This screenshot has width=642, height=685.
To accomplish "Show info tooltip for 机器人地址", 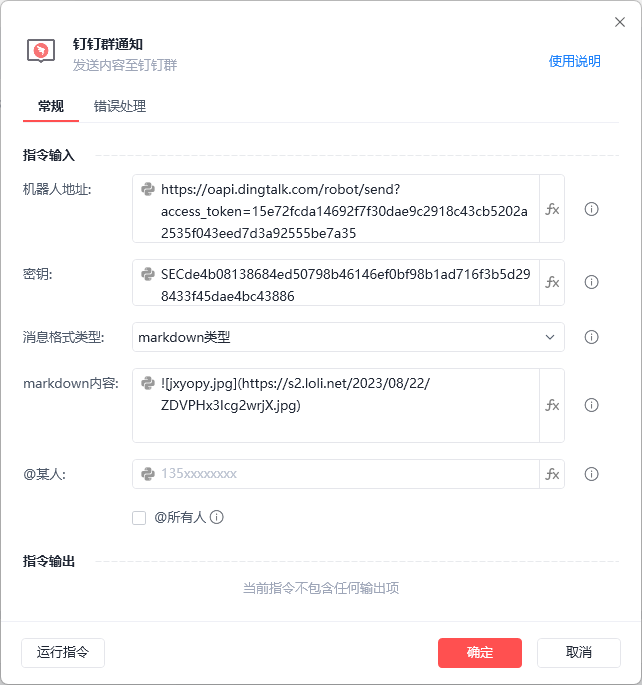I will [x=591, y=209].
